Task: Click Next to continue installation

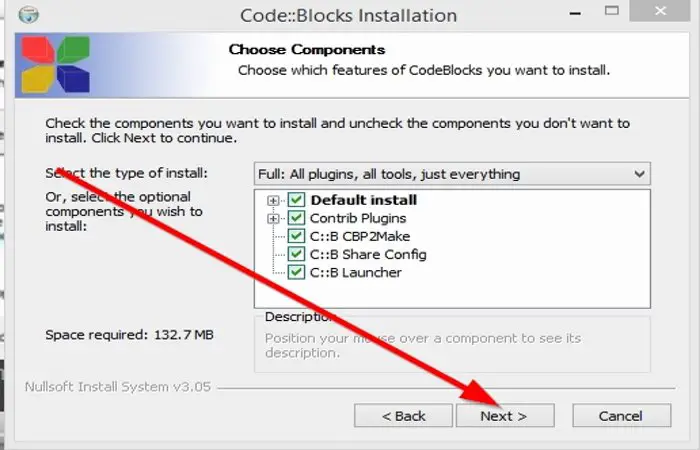Action: (505, 416)
